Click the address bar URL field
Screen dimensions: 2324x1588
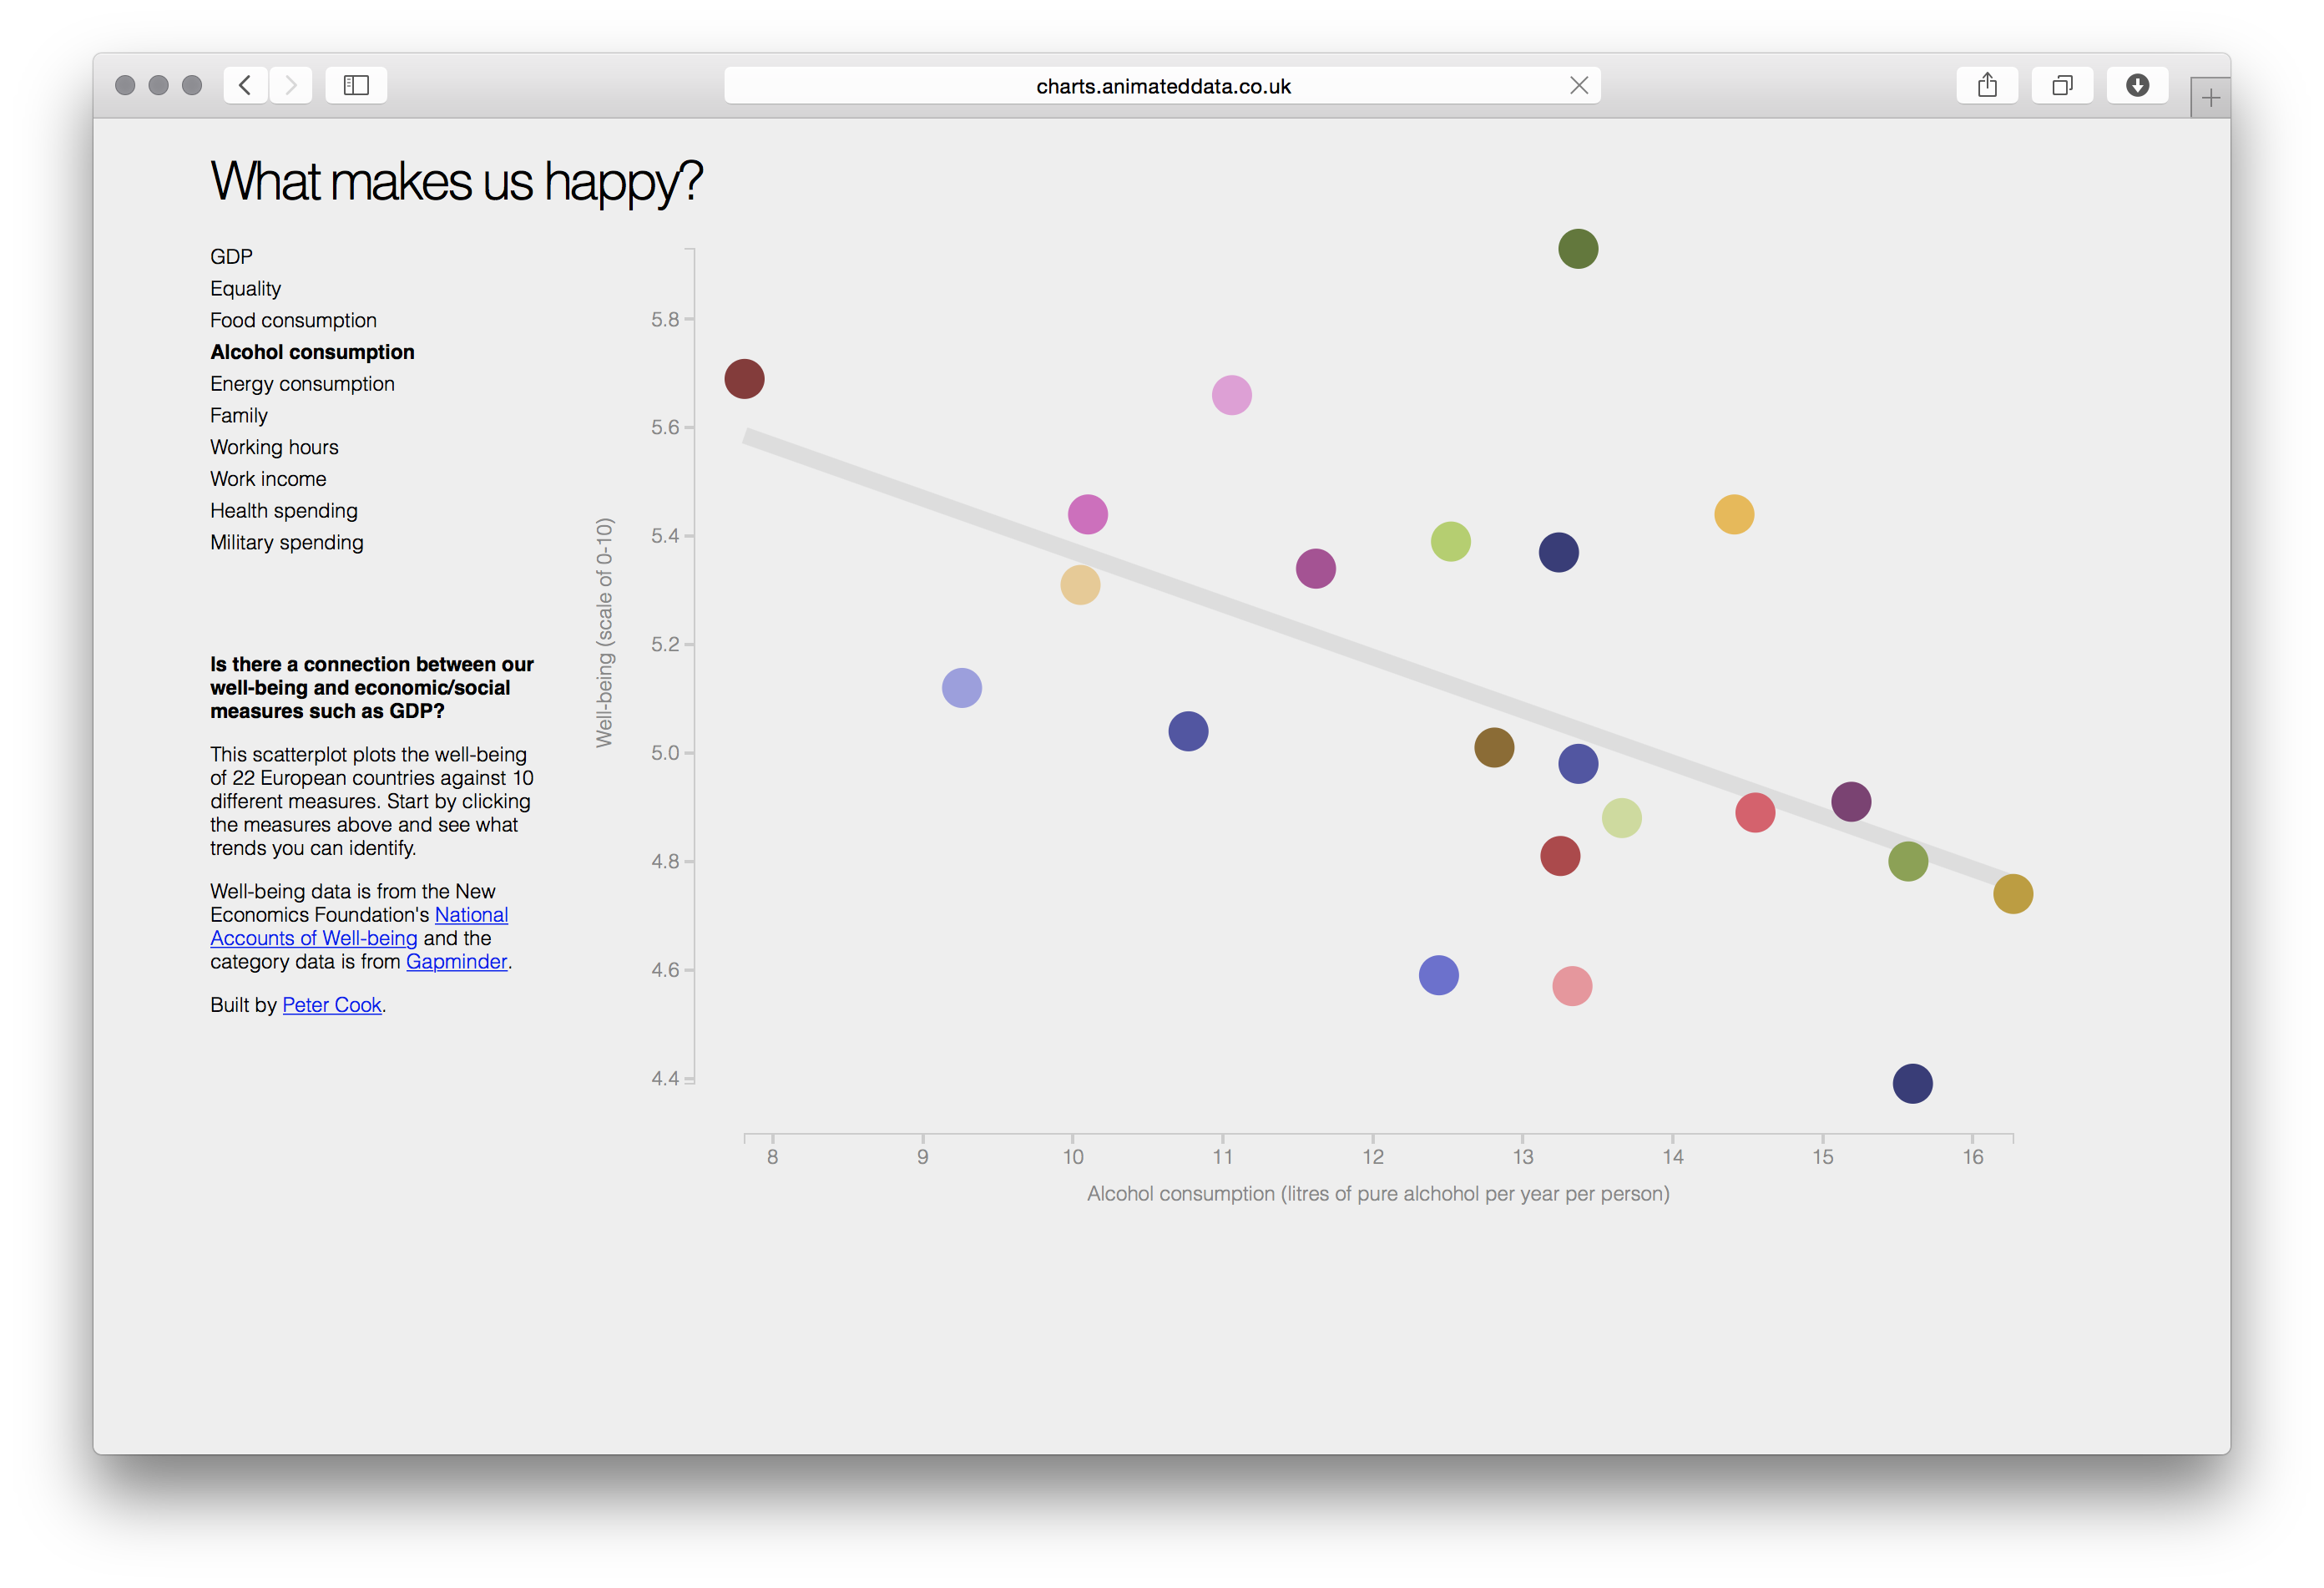tap(1162, 86)
